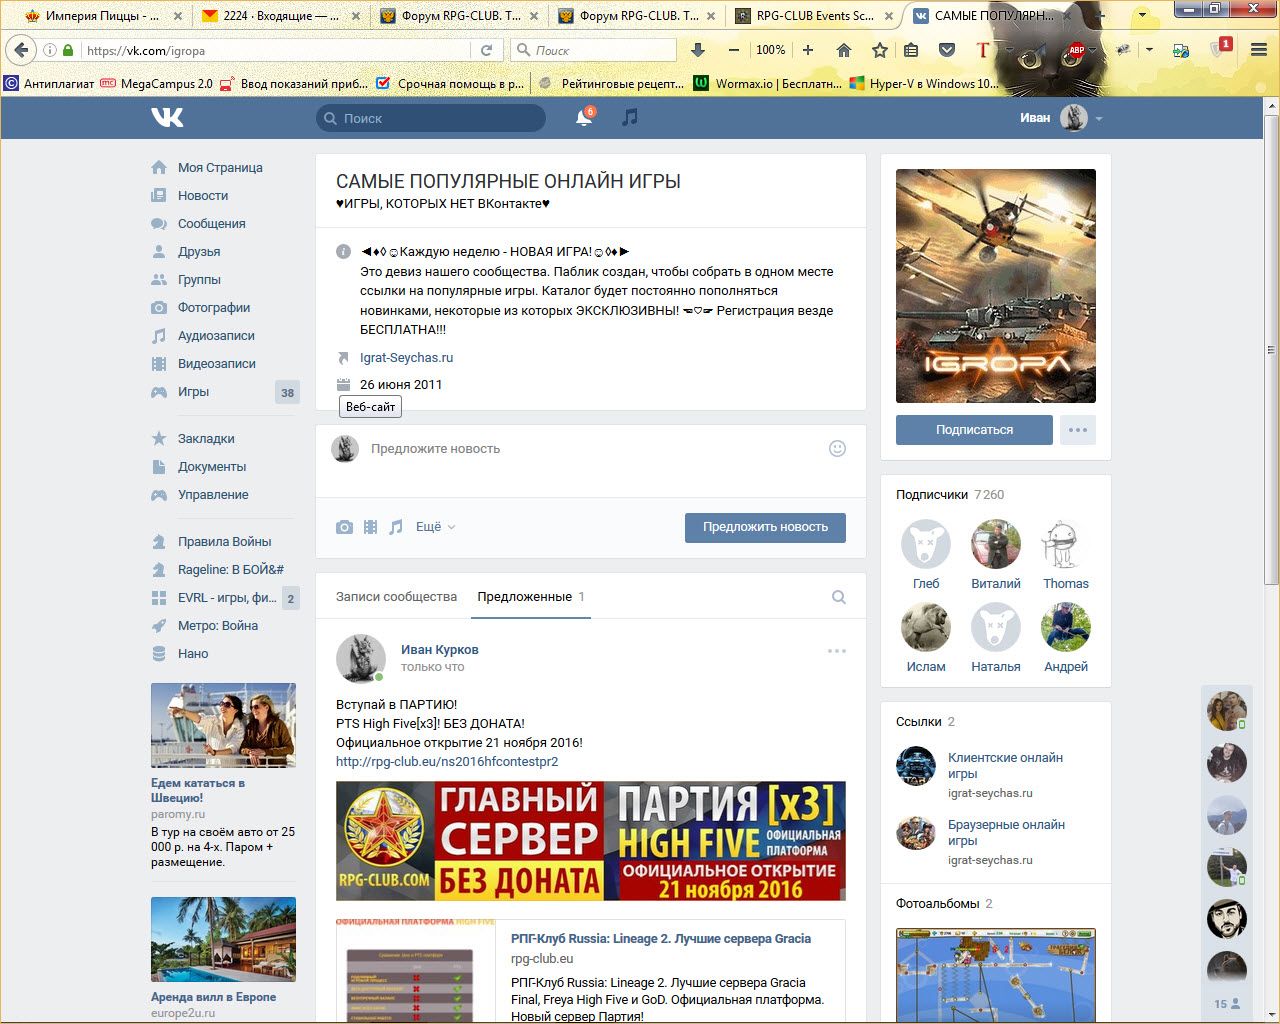Image resolution: width=1280 pixels, height=1024 pixels.
Task: Select the Предложенные tab
Action: tap(525, 597)
